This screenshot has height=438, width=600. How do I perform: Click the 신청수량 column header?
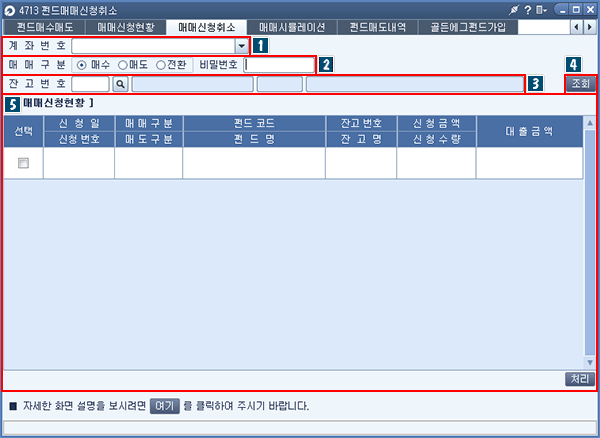tap(437, 139)
